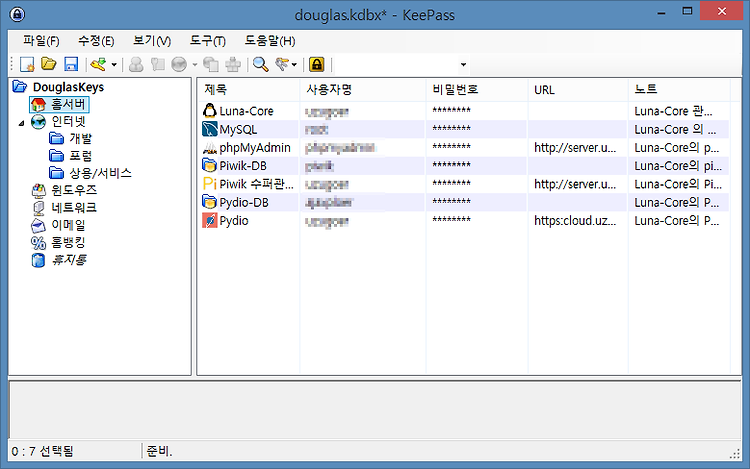This screenshot has height=469, width=750.
Task: Click the Luna-Core entry title
Action: tap(246, 111)
